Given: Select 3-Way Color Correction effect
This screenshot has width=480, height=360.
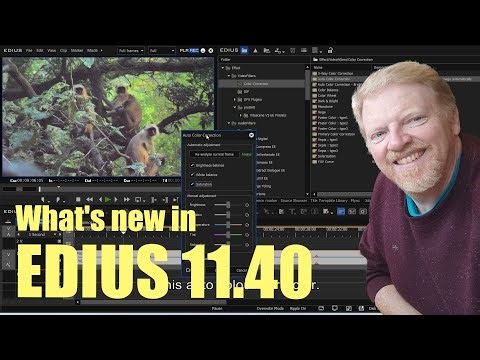Looking at the screenshot, I should coord(333,73).
